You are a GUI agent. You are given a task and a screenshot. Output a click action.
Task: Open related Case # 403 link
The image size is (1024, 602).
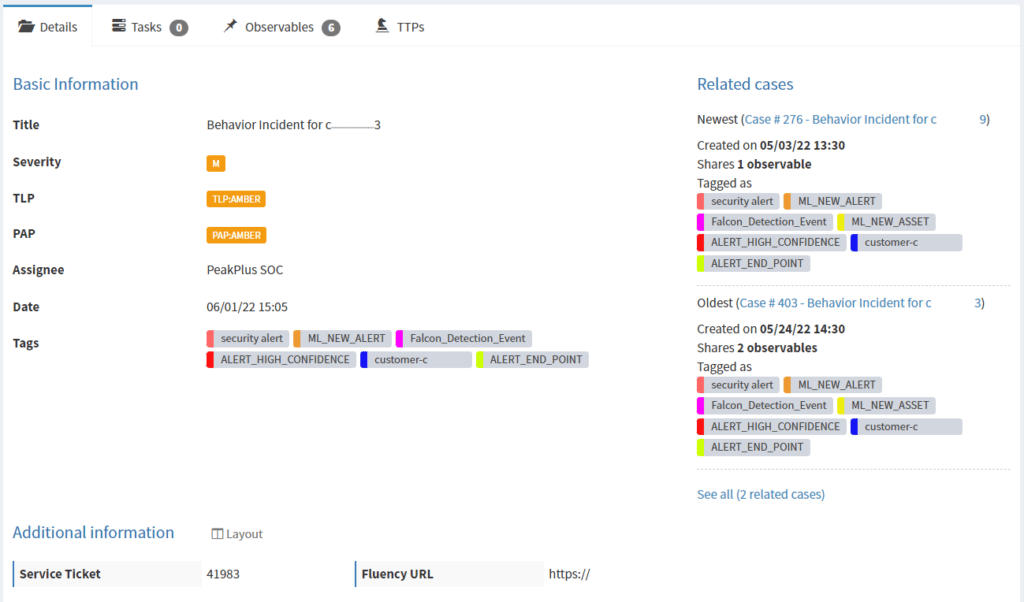click(x=836, y=303)
